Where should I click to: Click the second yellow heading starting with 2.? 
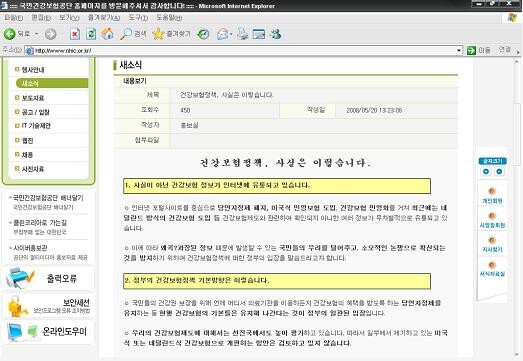point(277,281)
